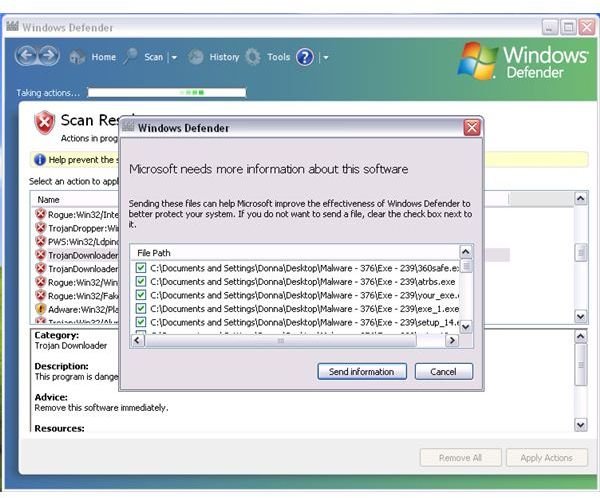The height and width of the screenshot is (498, 600).
Task: Open the Scan menu item
Action: coord(153,57)
